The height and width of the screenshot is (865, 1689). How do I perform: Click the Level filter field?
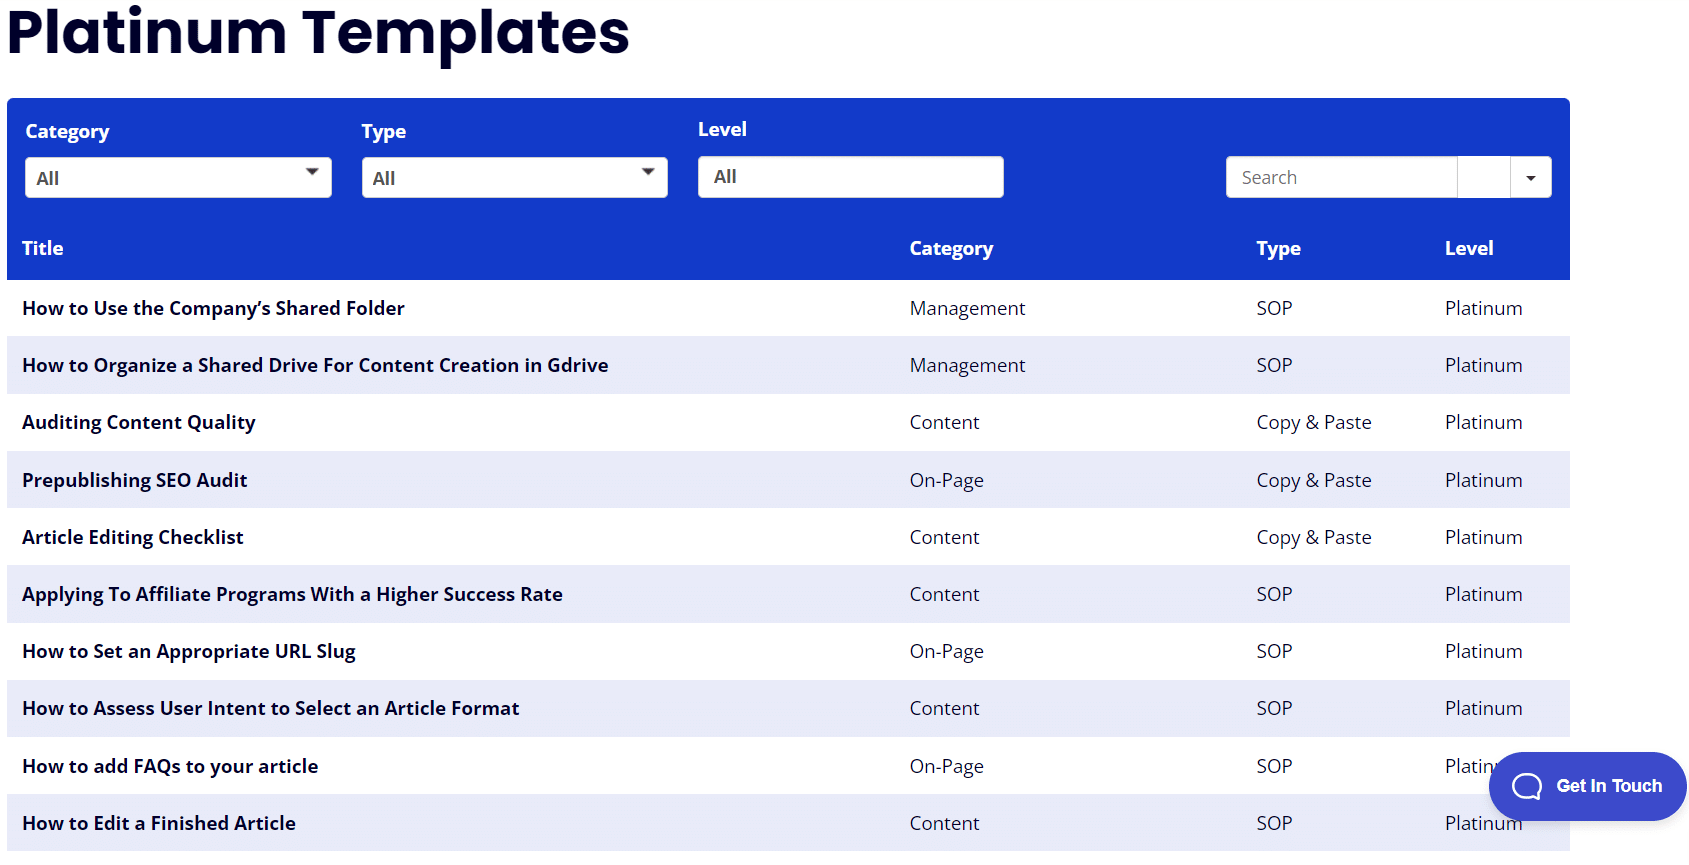(x=850, y=176)
